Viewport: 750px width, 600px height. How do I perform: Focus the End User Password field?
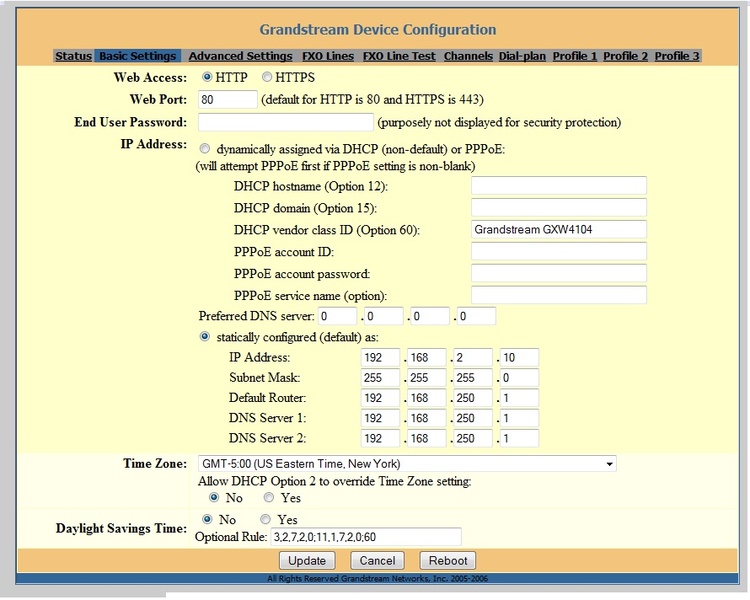286,122
